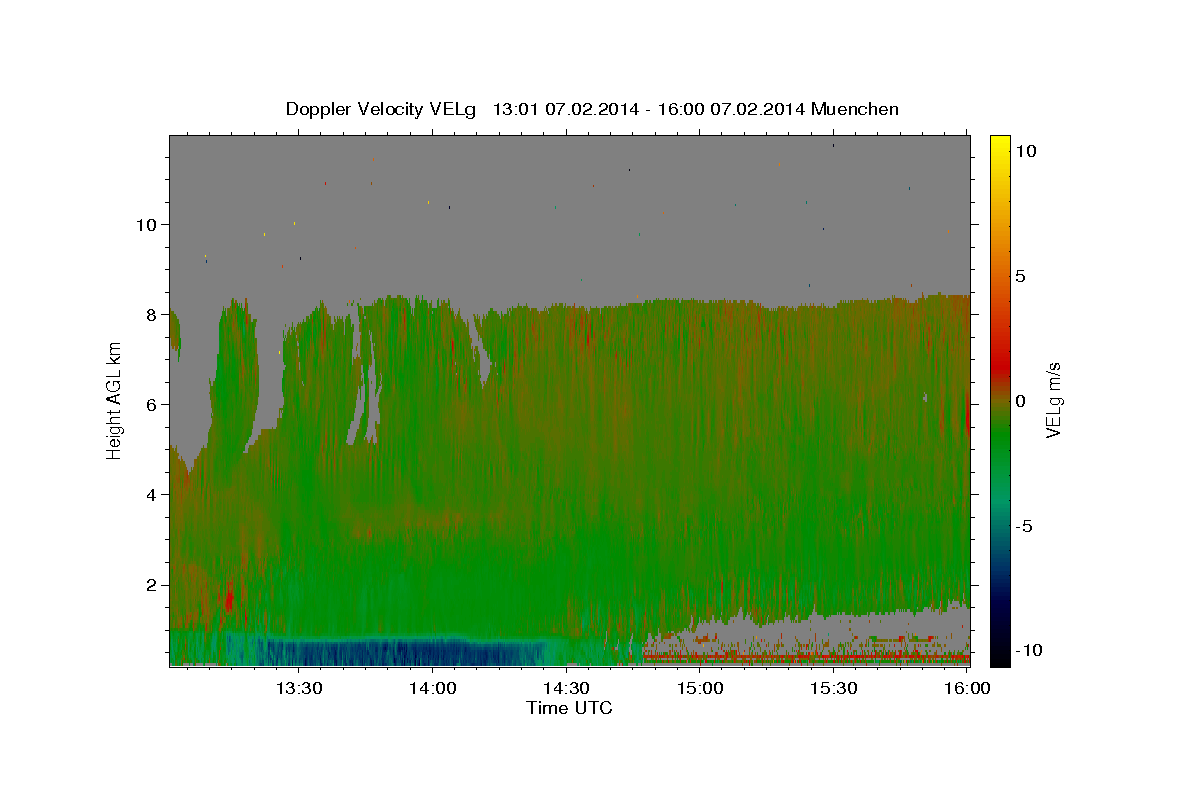This screenshot has width=1200, height=800.
Task: Click the height tick label 6
Action: [153, 405]
